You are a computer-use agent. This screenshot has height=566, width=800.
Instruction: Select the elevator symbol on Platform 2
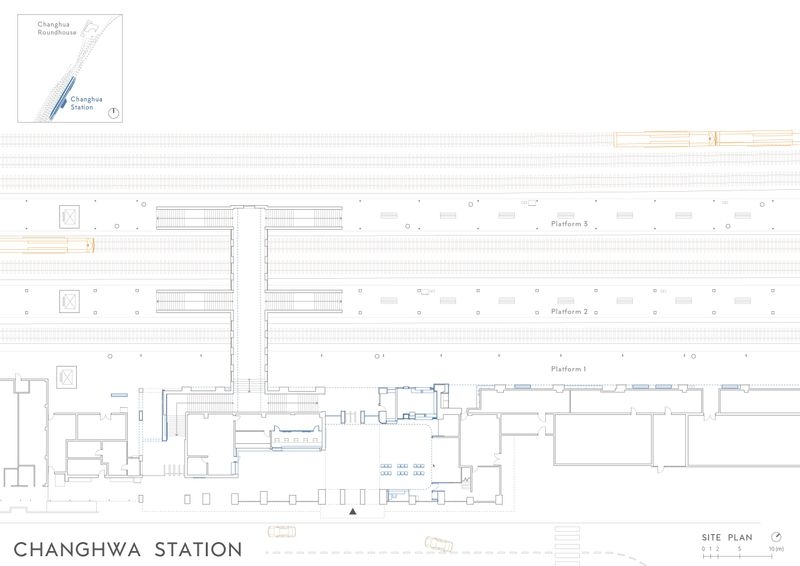(x=69, y=302)
